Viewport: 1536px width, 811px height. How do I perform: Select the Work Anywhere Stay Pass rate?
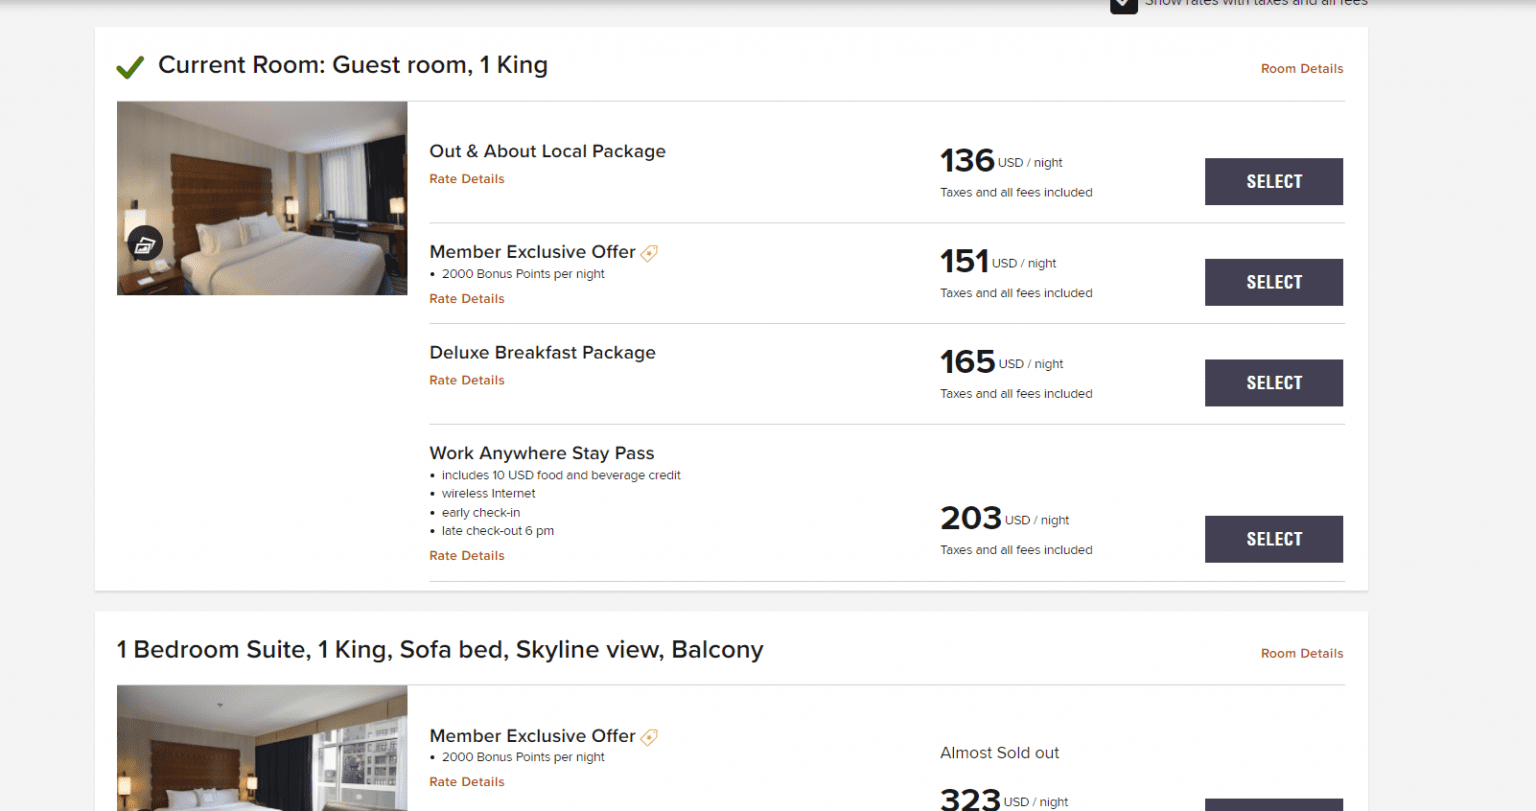[1274, 539]
